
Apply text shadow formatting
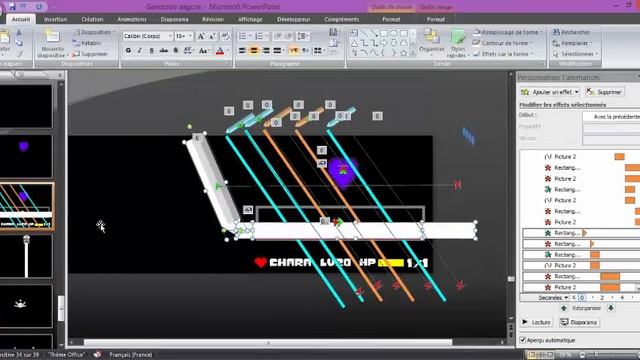pos(176,50)
